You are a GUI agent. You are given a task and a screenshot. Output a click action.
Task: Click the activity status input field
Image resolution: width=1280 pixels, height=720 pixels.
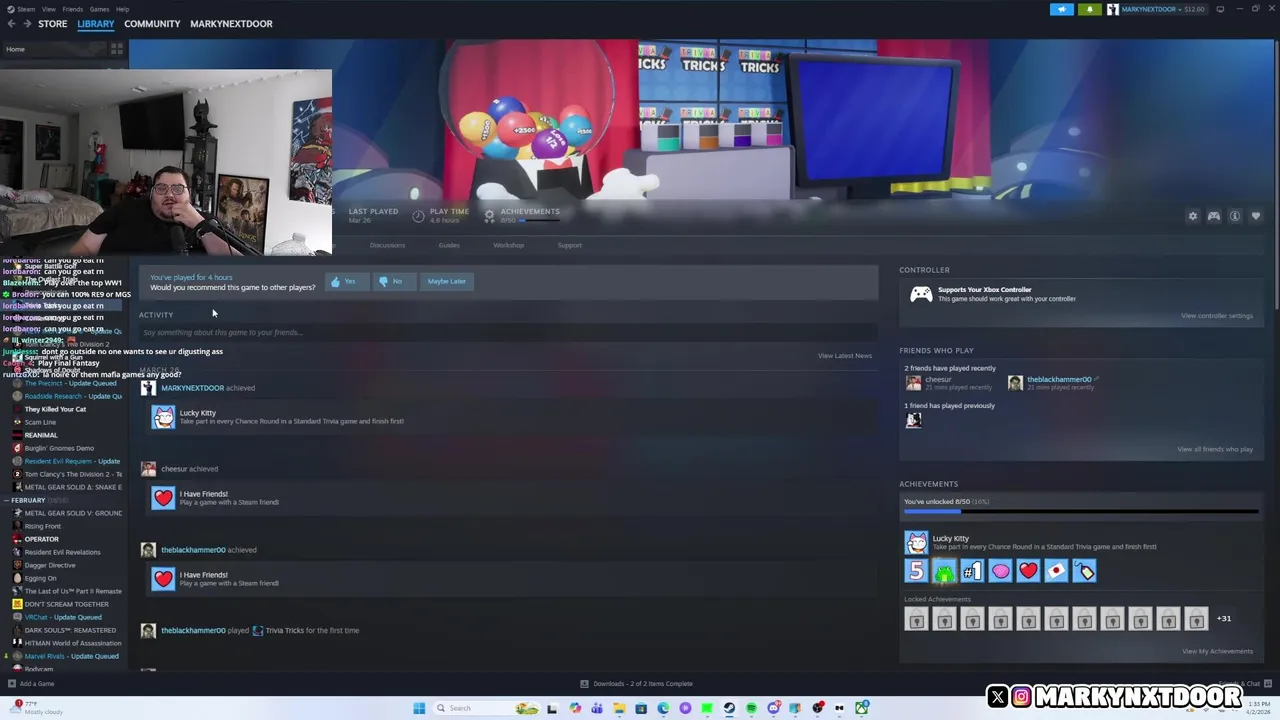point(508,332)
